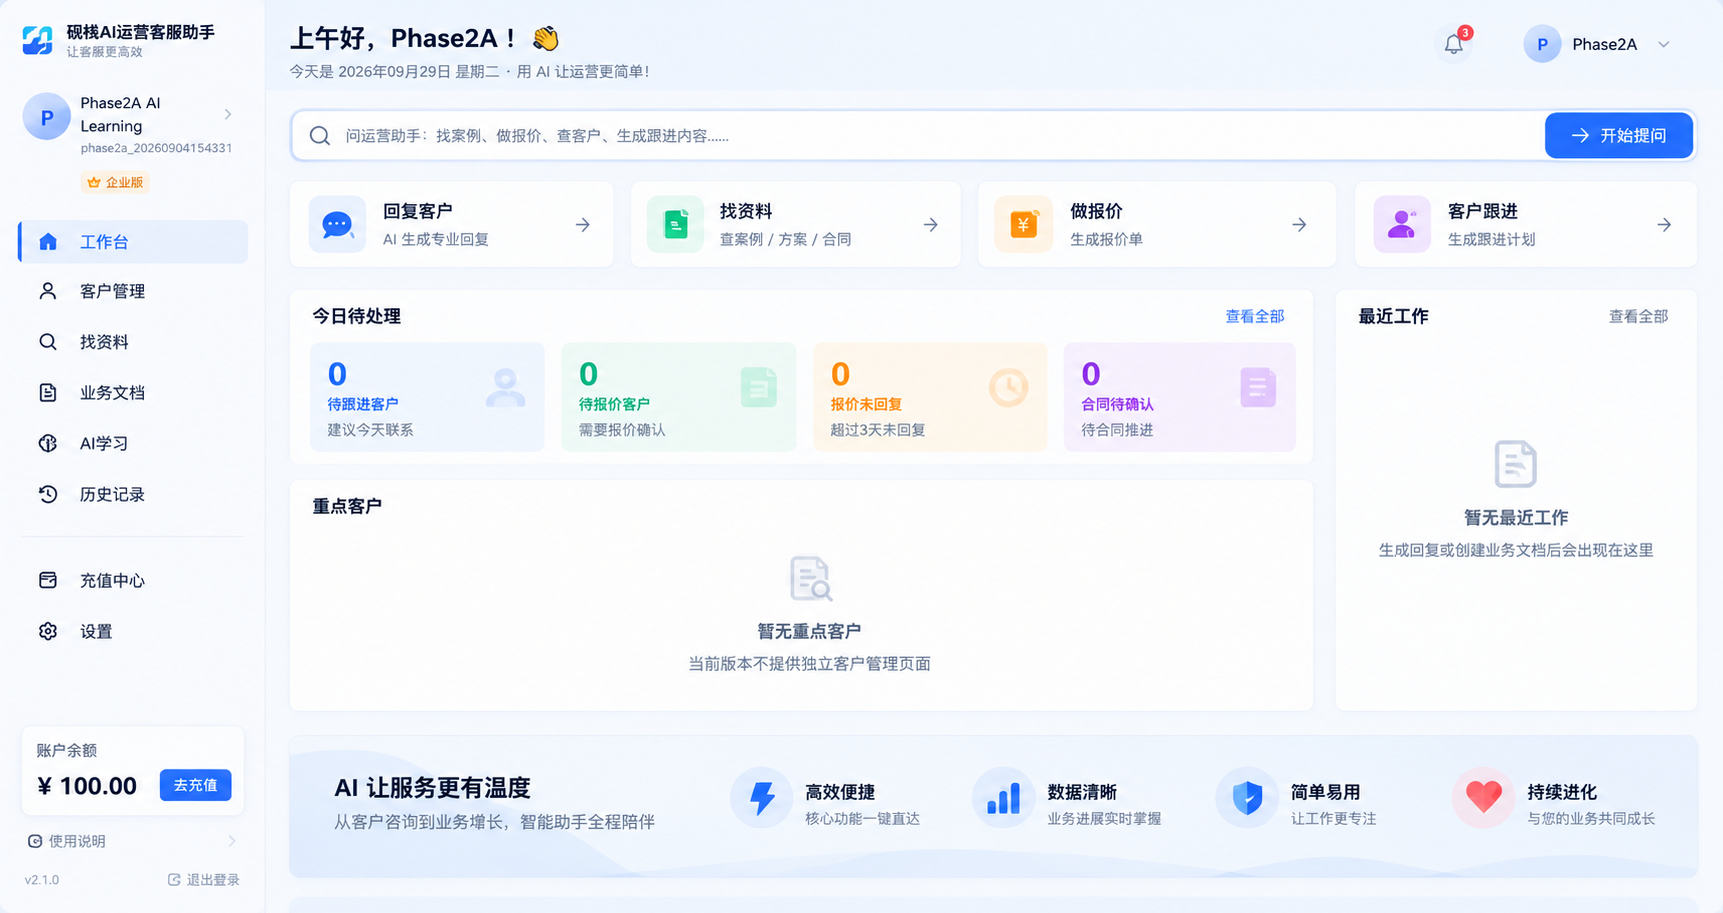Click the 简单易用 shield icon
This screenshot has height=913, width=1723.
1247,798
